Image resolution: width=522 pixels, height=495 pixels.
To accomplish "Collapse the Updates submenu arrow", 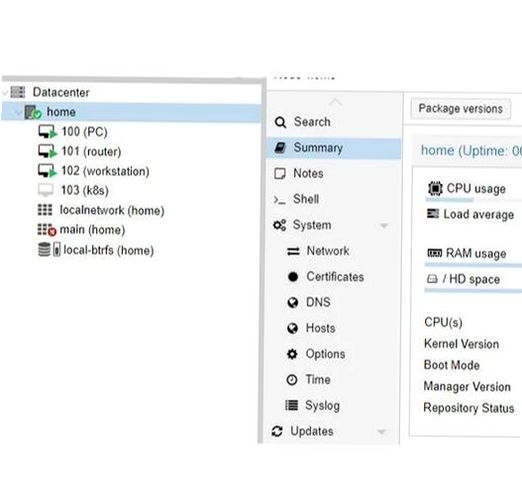I will pos(381,432).
